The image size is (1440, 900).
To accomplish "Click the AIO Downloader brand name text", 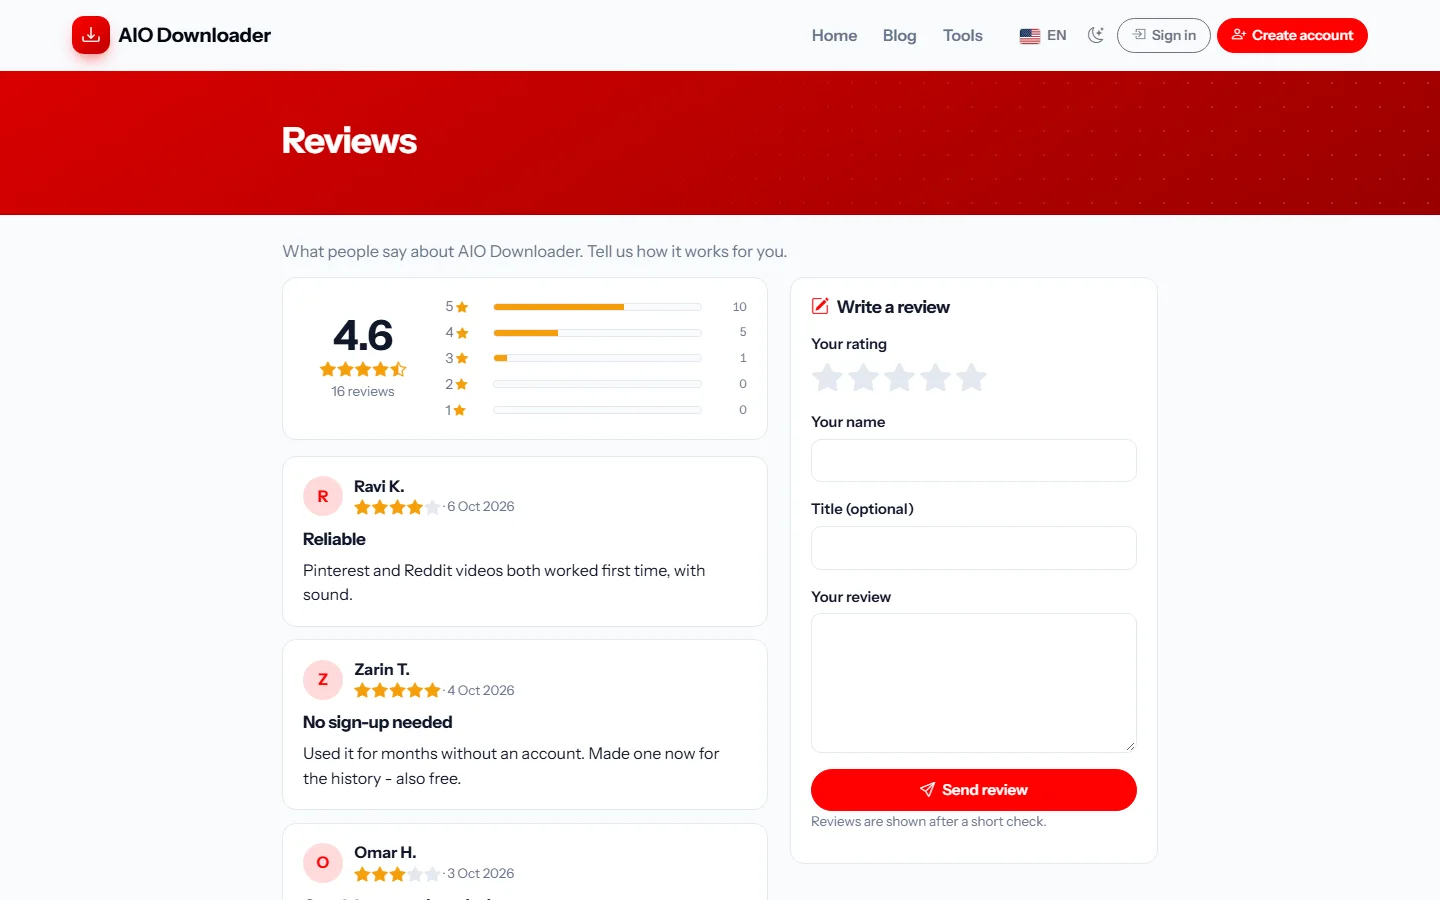I will [x=195, y=35].
